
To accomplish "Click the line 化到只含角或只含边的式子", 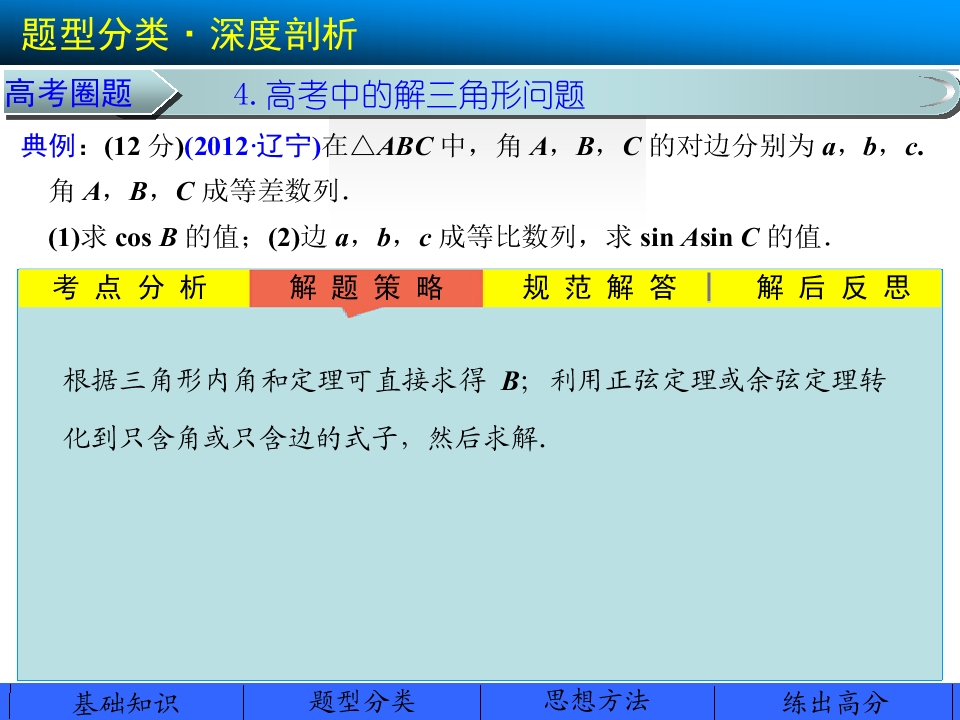I will (304, 438).
